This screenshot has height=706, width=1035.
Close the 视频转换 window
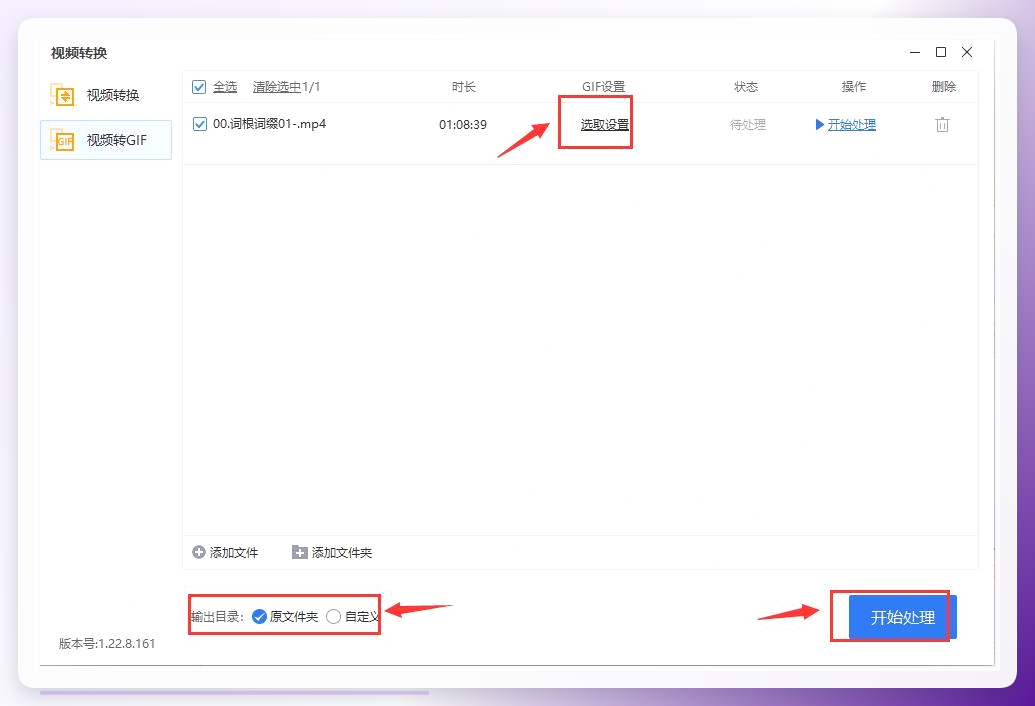click(967, 52)
